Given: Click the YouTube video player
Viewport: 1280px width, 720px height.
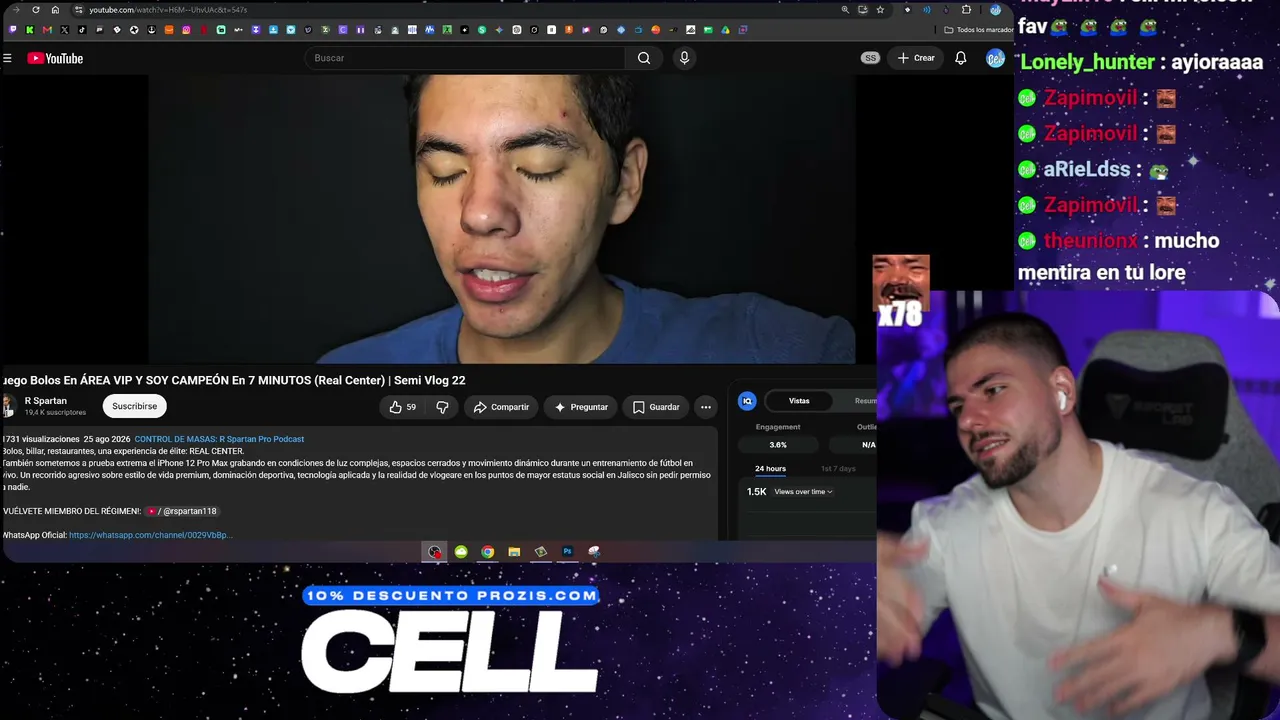Looking at the screenshot, I should click(502, 218).
